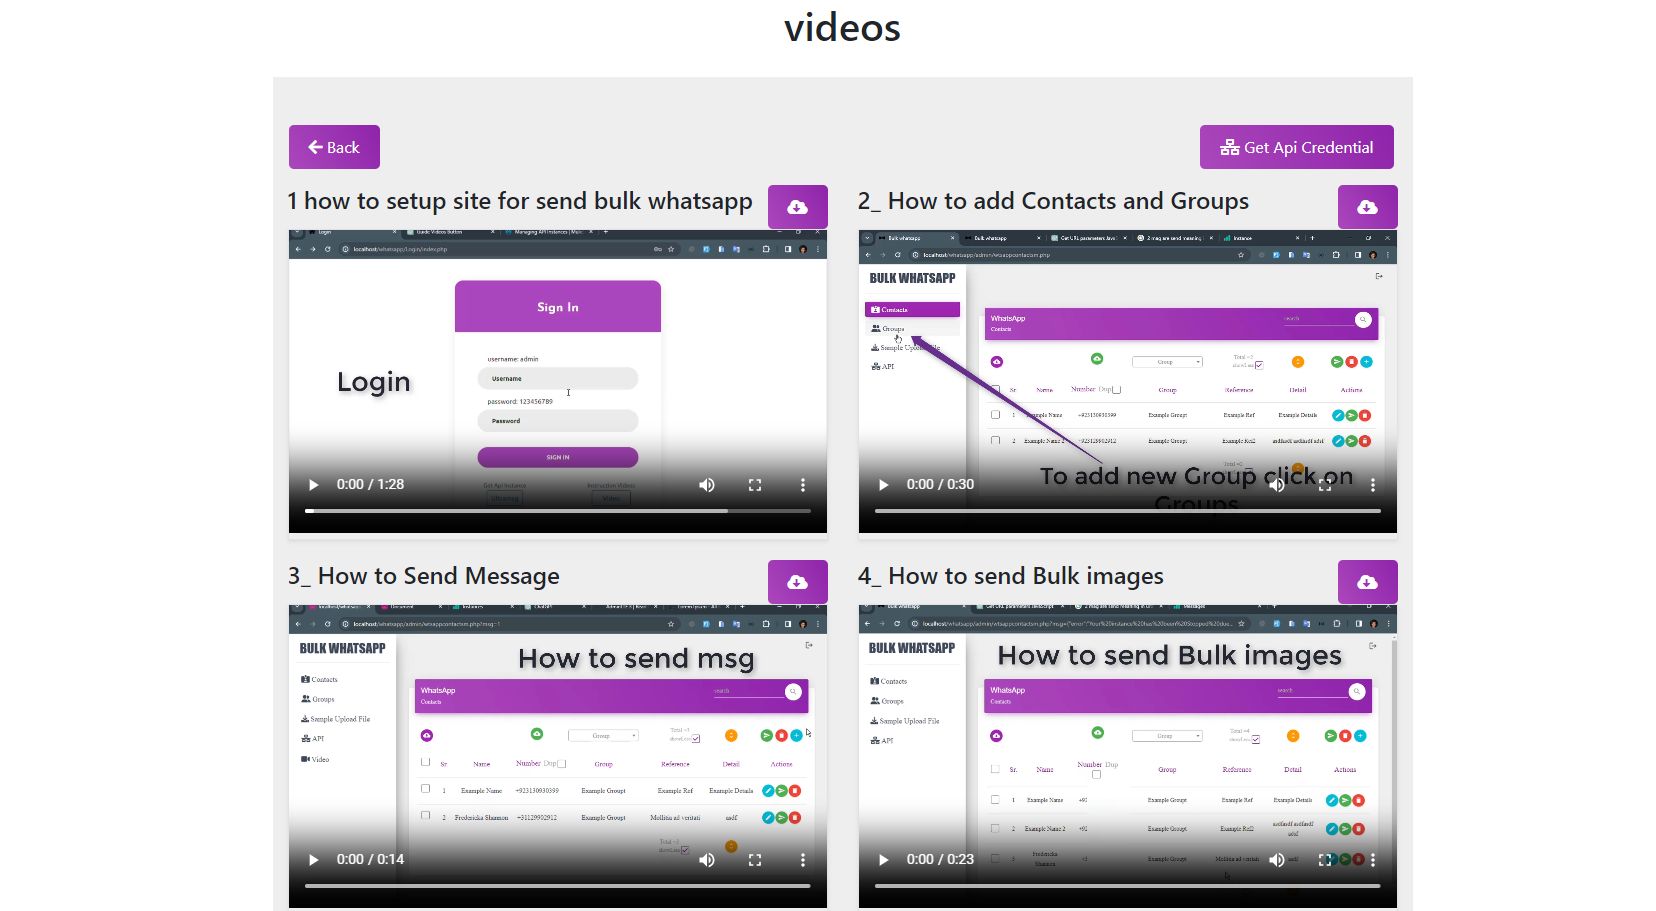
Task: Click the '0:00 / 0:30' time display
Action: (x=940, y=485)
